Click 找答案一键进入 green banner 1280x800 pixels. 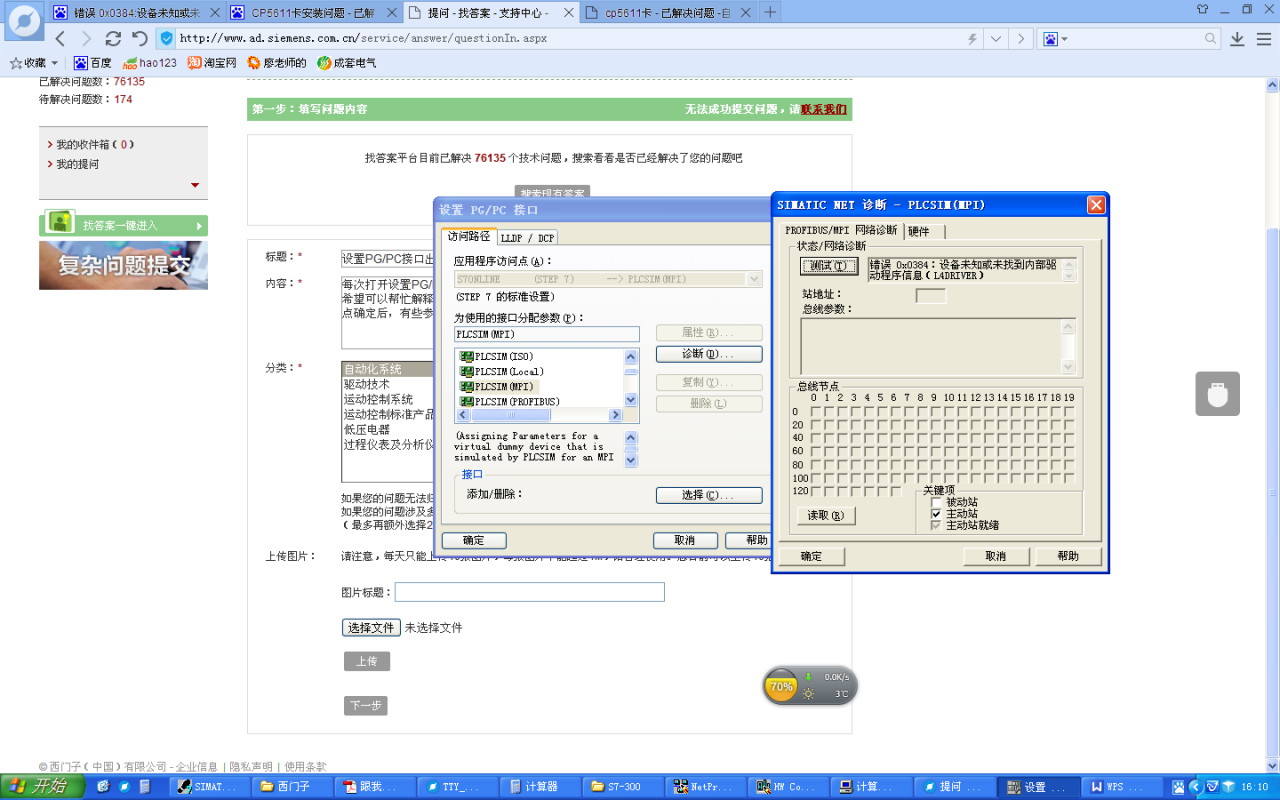tap(124, 225)
